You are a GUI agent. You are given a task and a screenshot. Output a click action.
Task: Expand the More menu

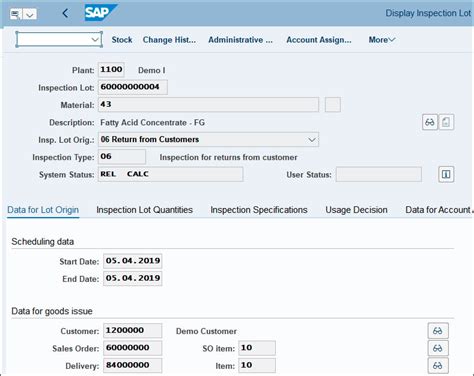[x=382, y=40]
